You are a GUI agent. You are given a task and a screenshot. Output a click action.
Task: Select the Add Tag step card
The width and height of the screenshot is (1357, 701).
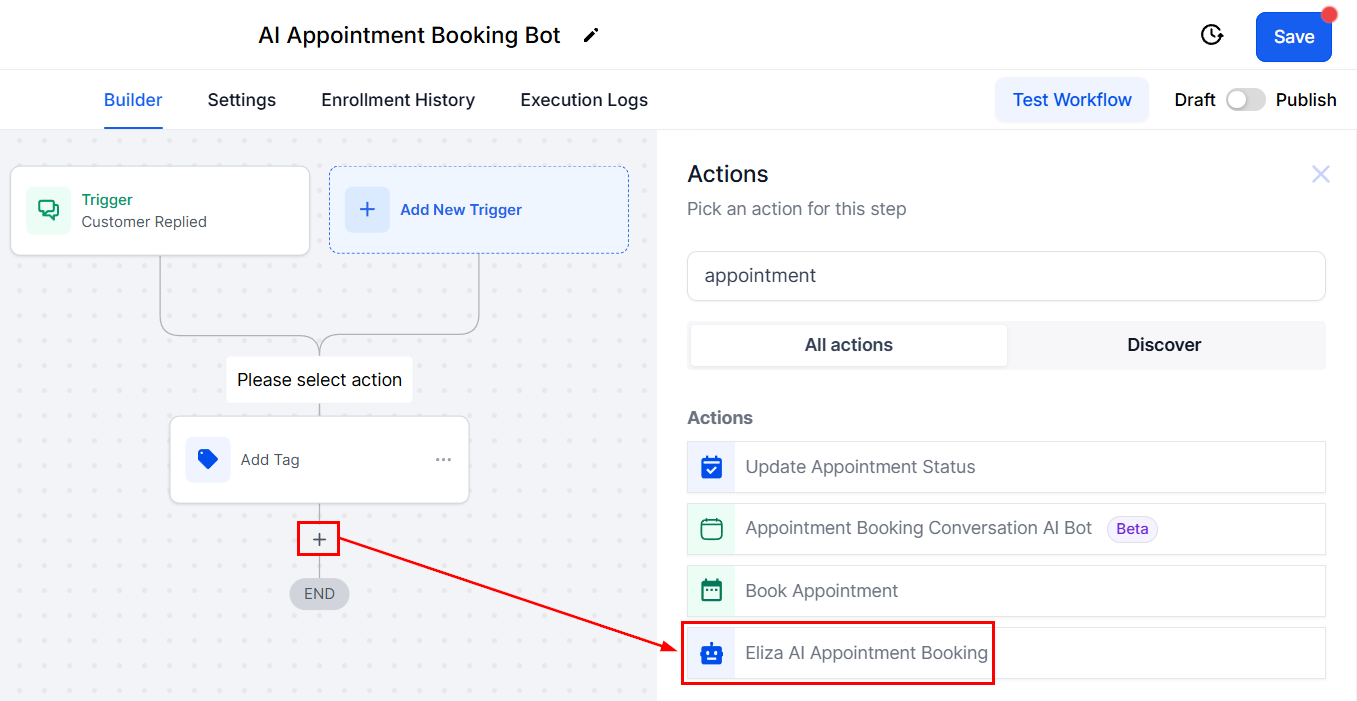tap(319, 460)
